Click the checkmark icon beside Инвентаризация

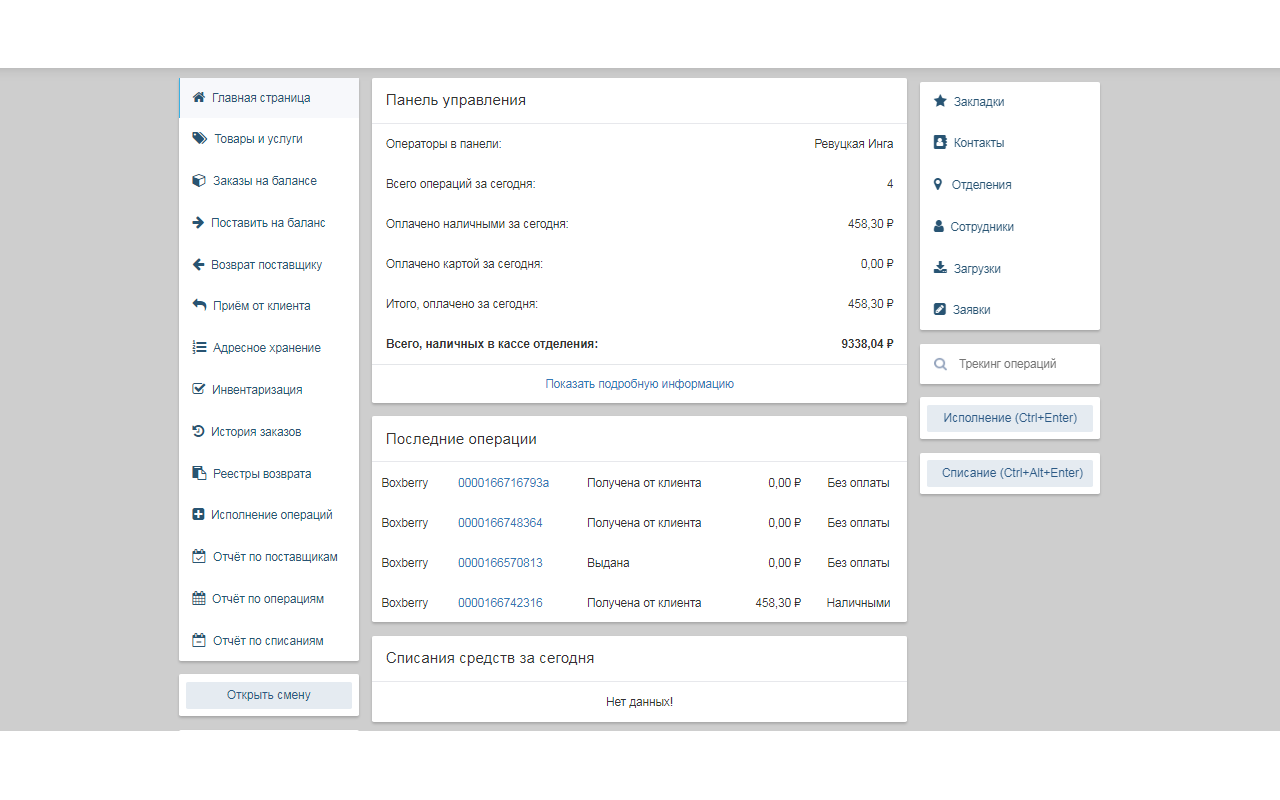coord(199,390)
